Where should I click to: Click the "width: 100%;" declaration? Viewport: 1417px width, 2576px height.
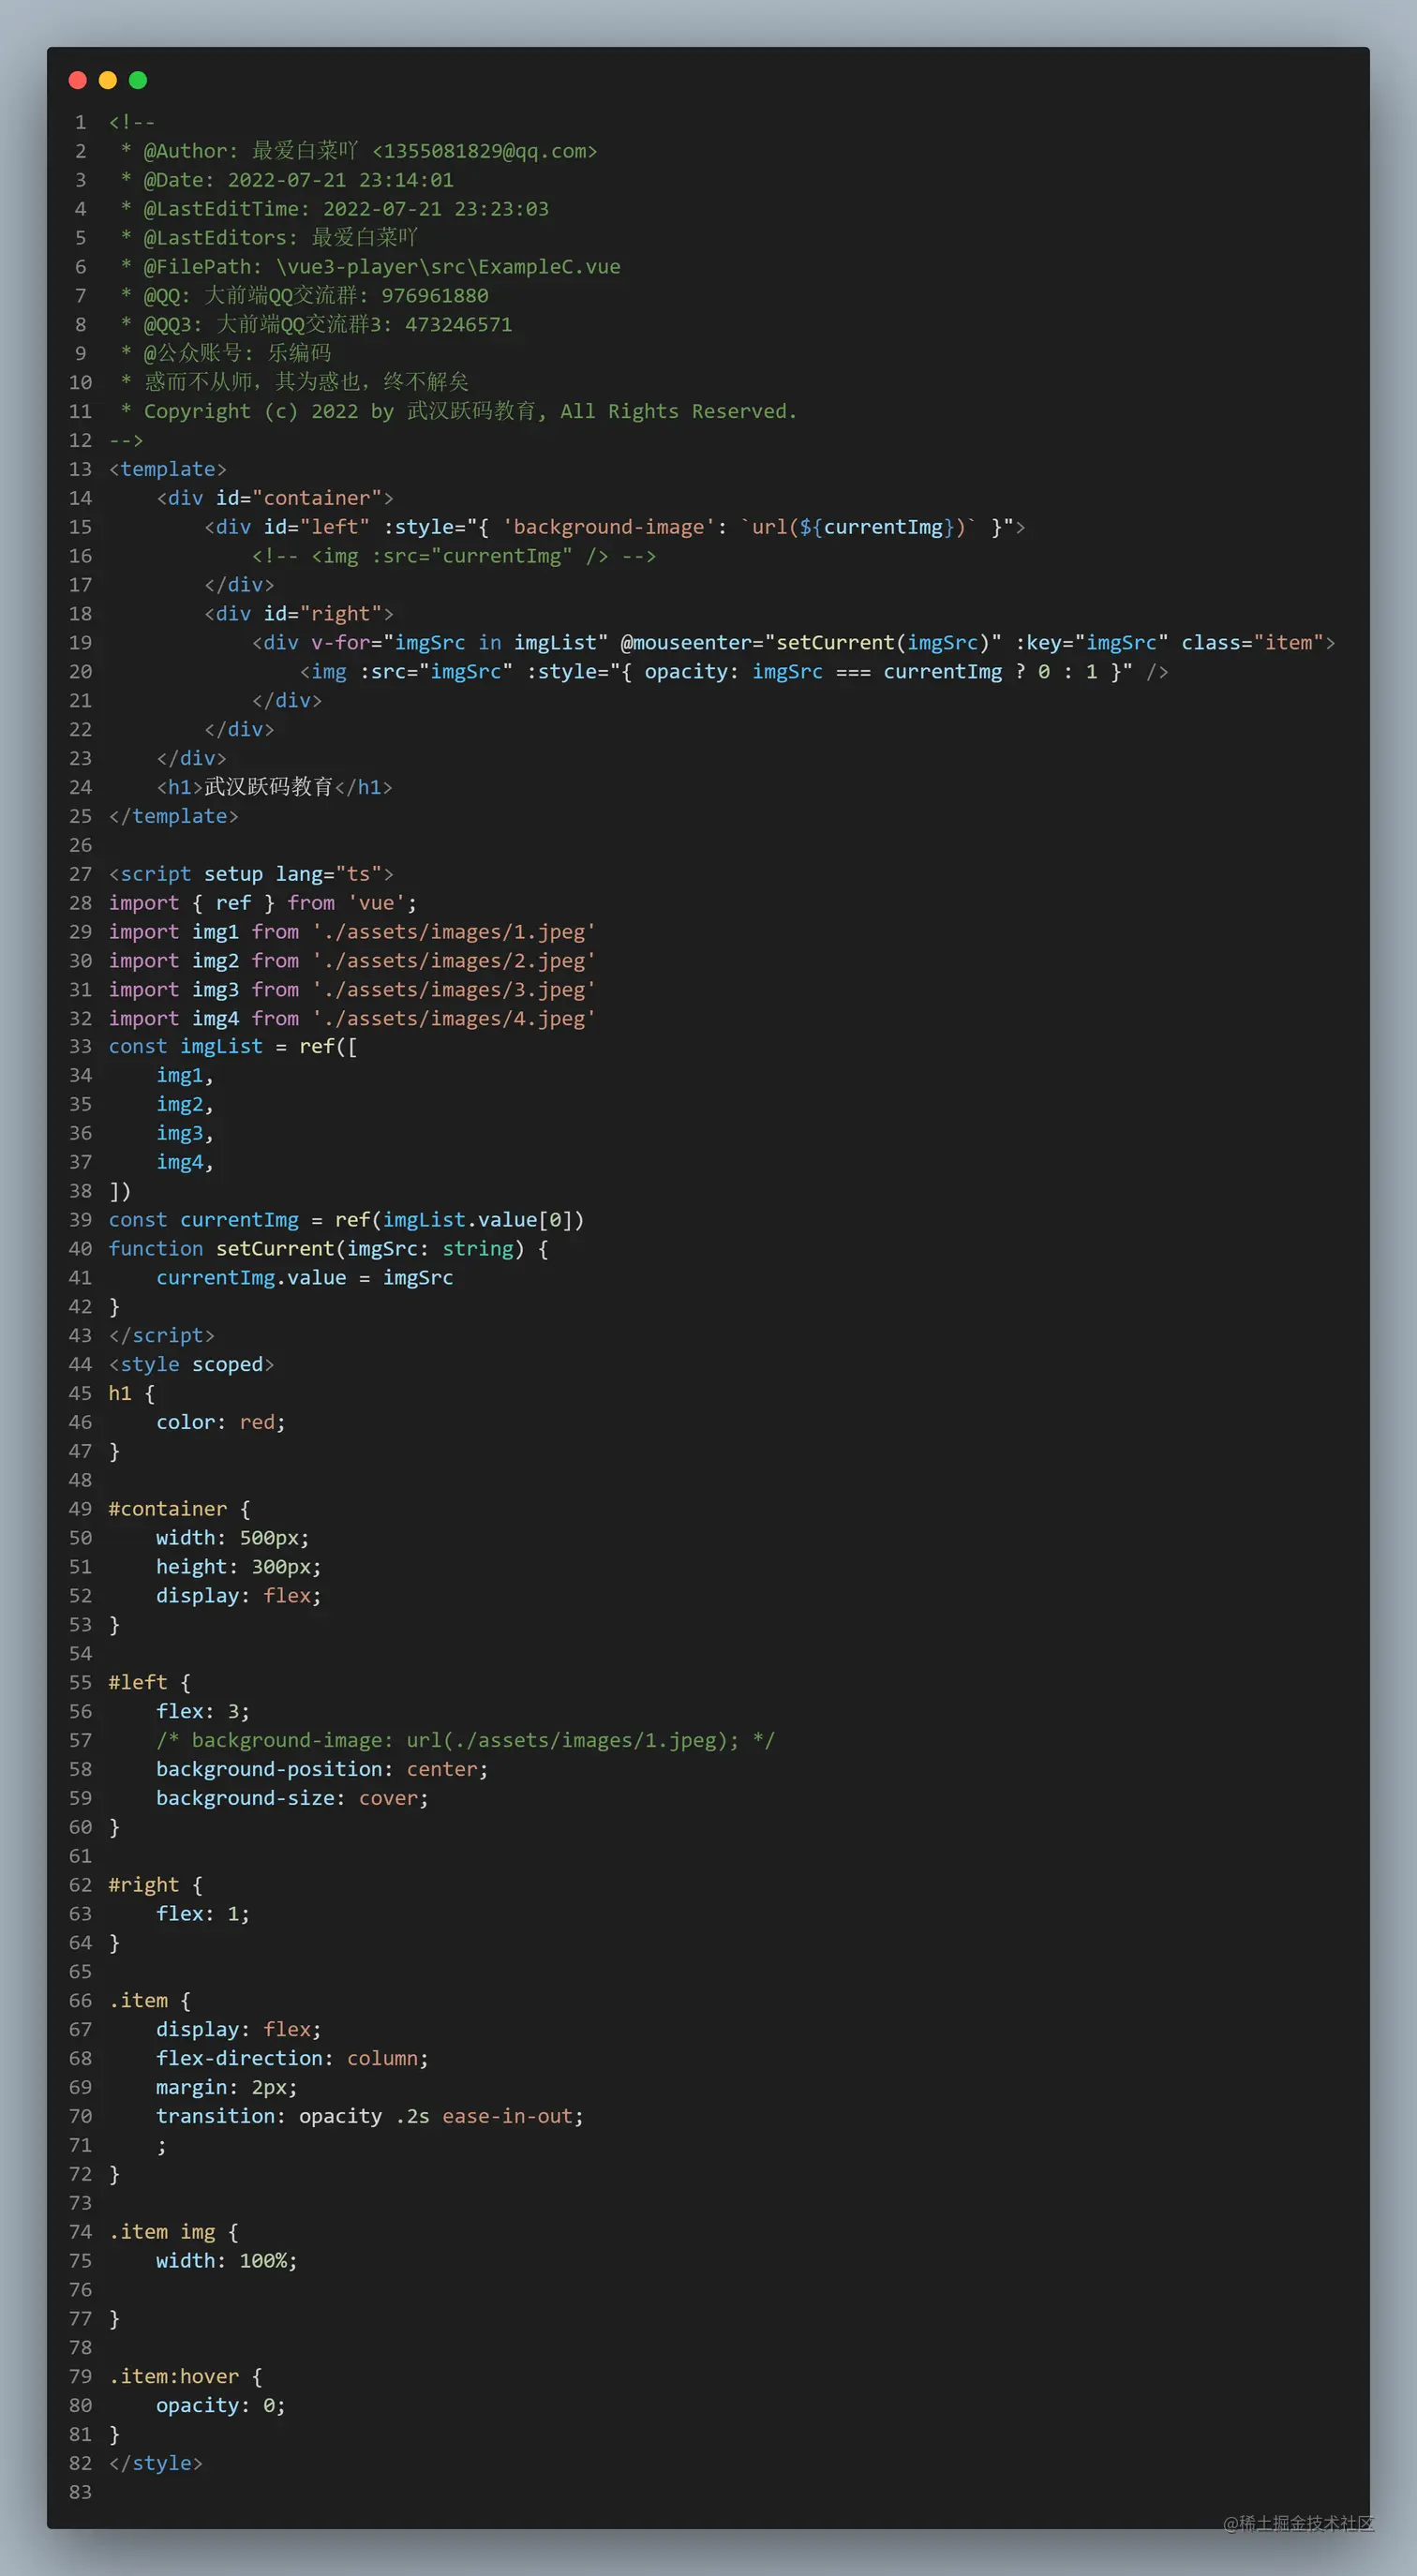coord(227,2262)
